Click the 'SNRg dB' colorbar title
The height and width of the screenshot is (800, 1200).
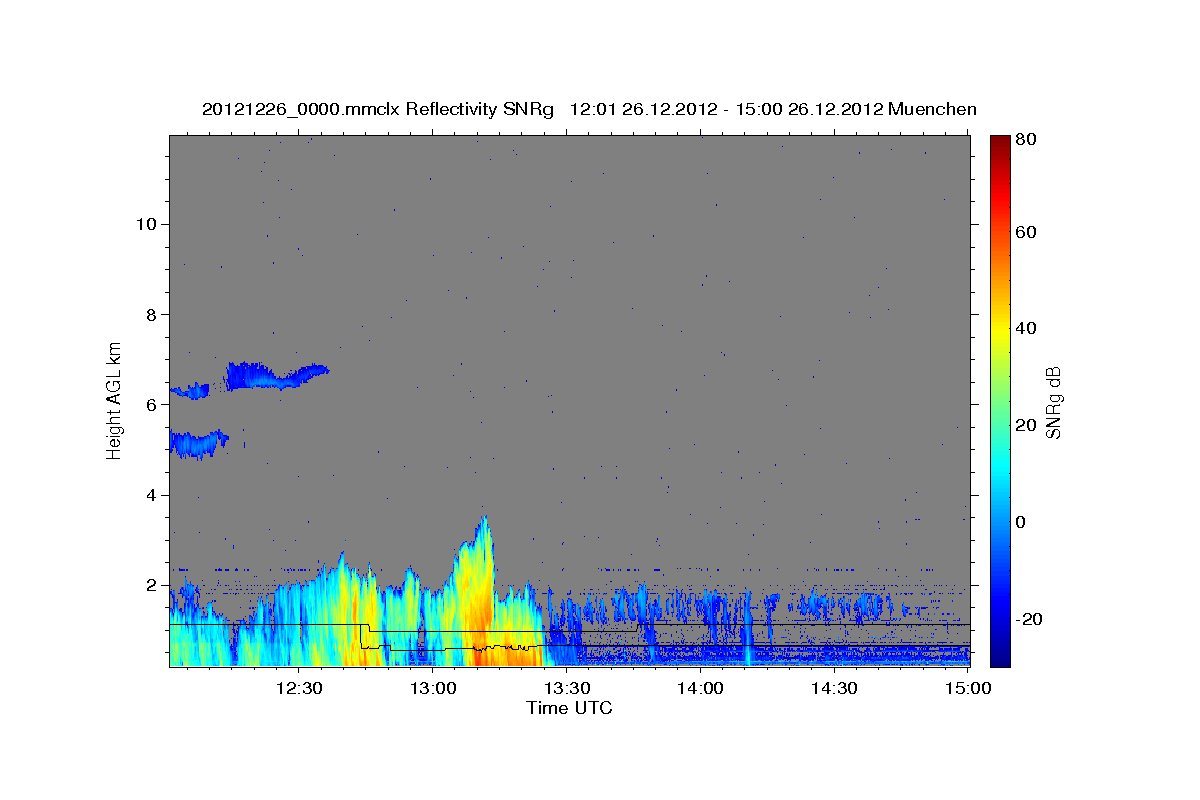click(1053, 402)
